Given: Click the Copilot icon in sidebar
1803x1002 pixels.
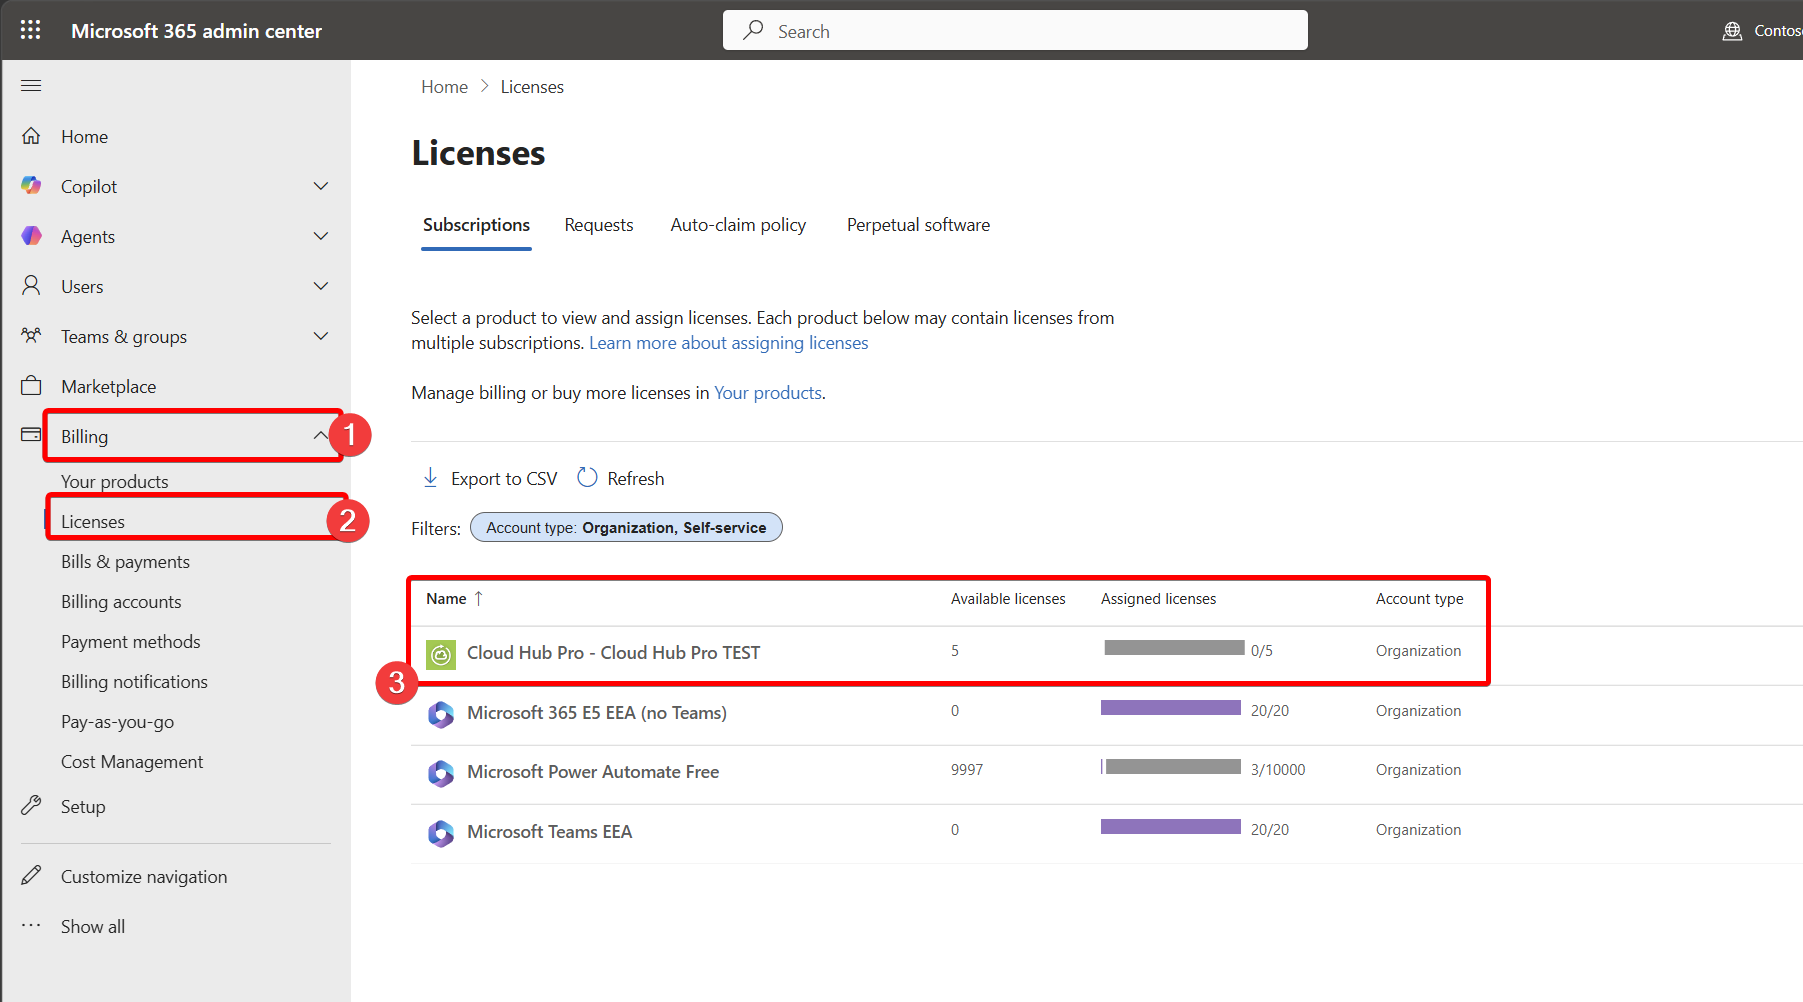Looking at the screenshot, I should 31,186.
